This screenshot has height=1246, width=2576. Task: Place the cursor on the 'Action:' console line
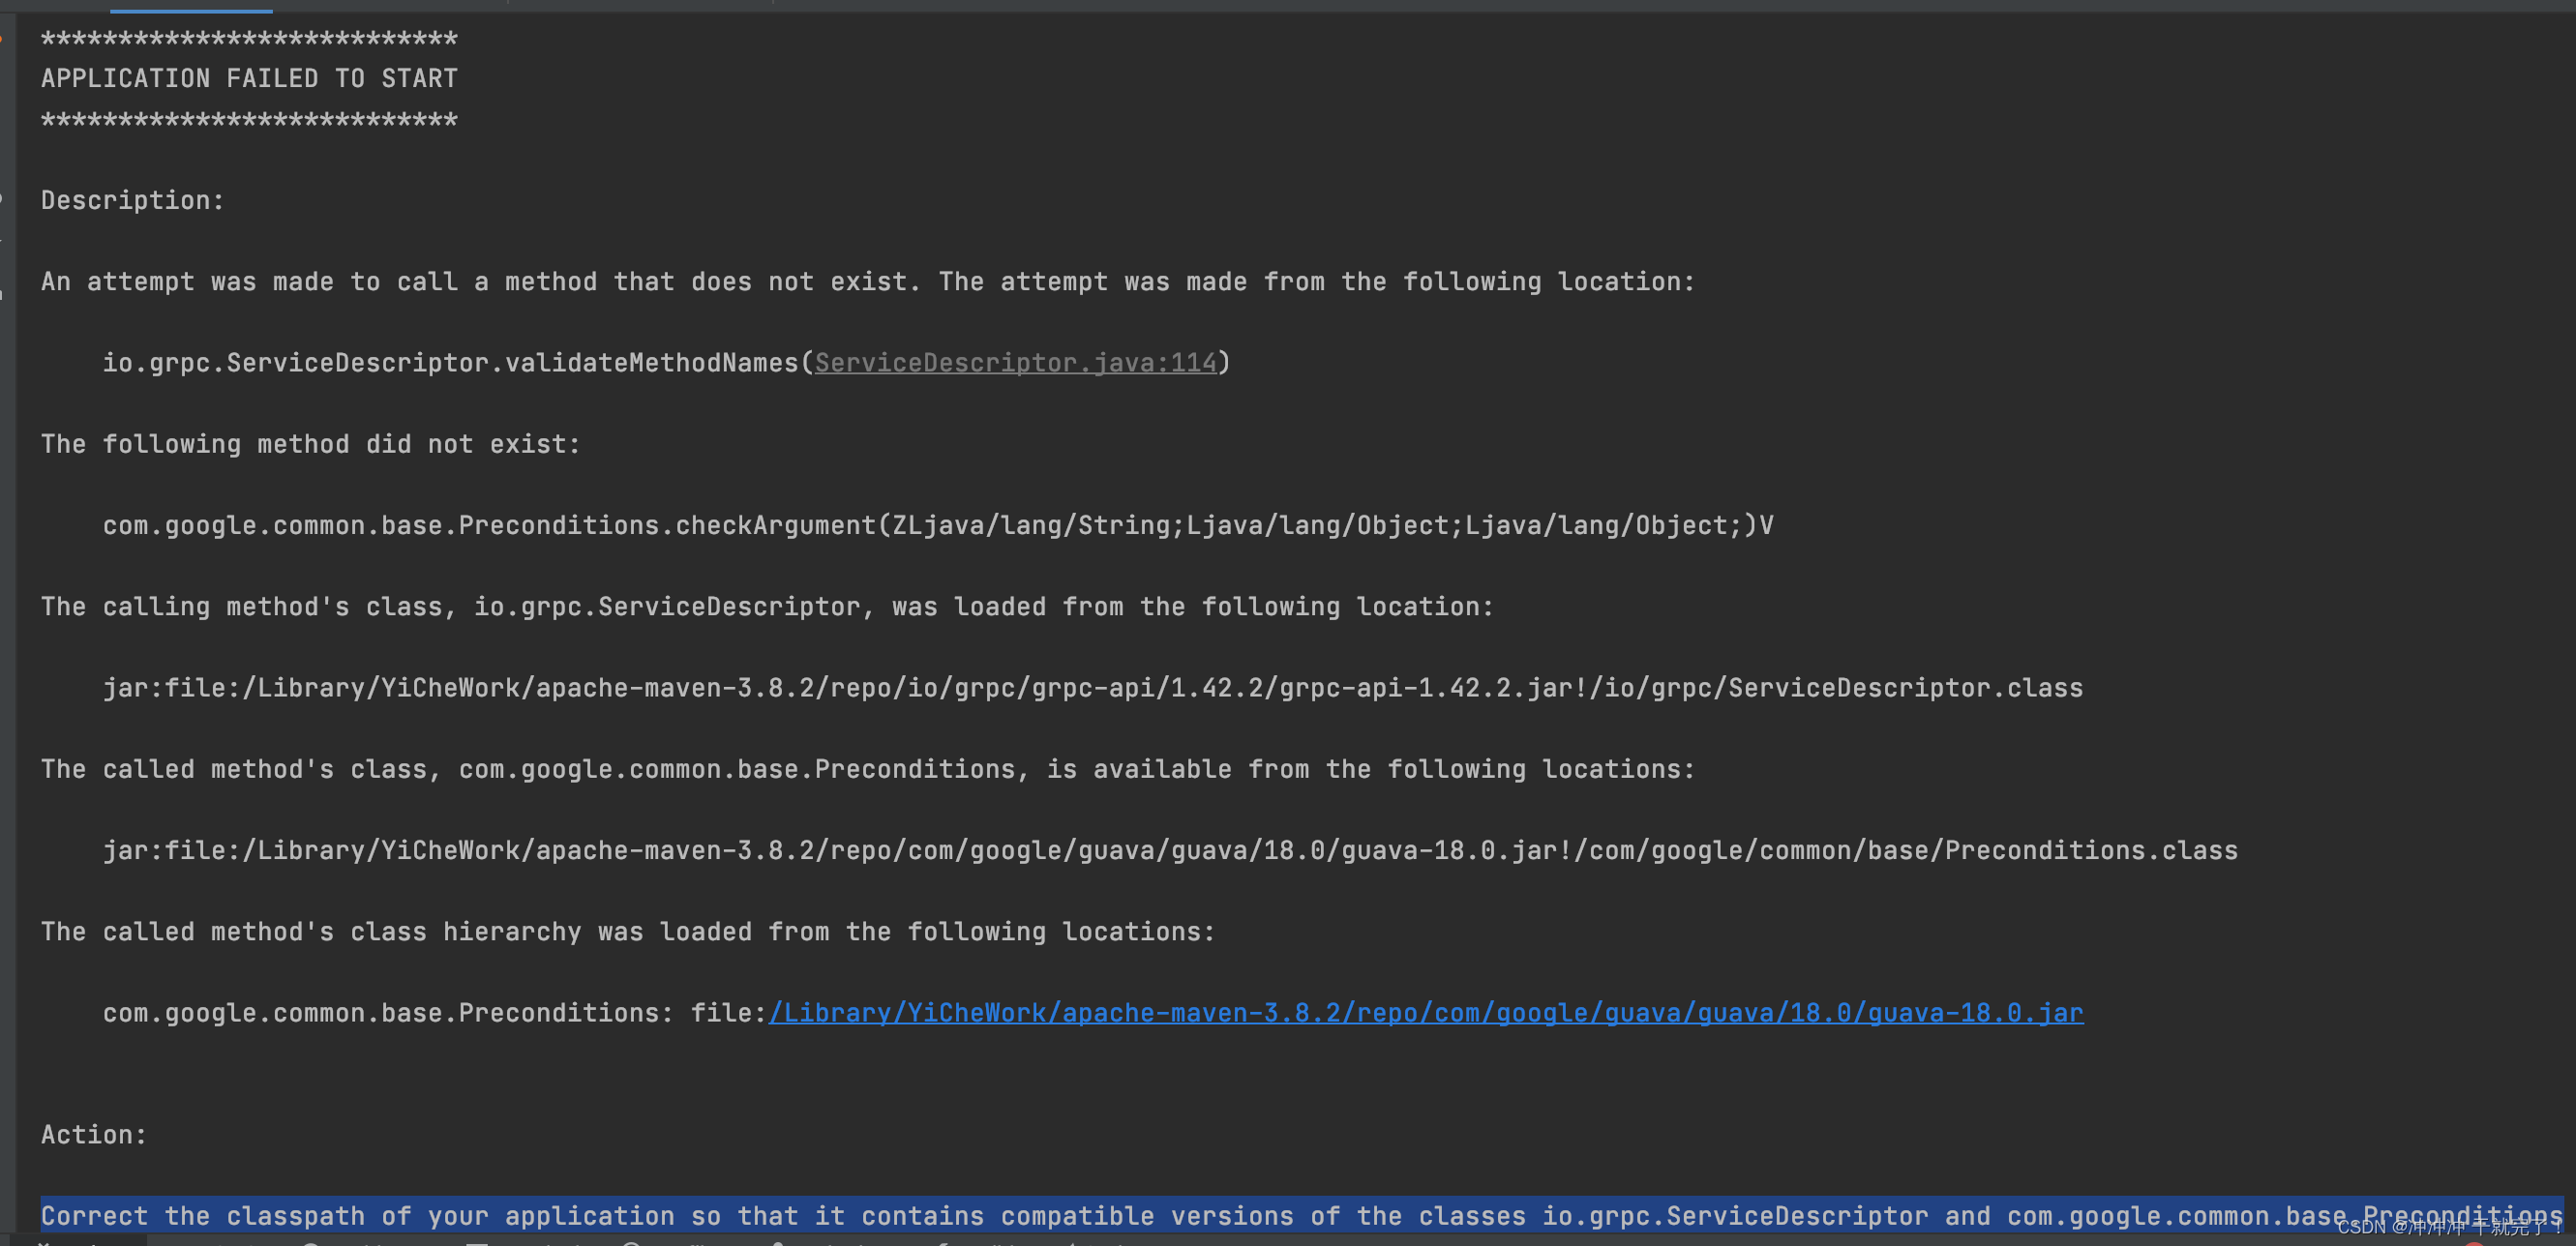pos(94,1134)
